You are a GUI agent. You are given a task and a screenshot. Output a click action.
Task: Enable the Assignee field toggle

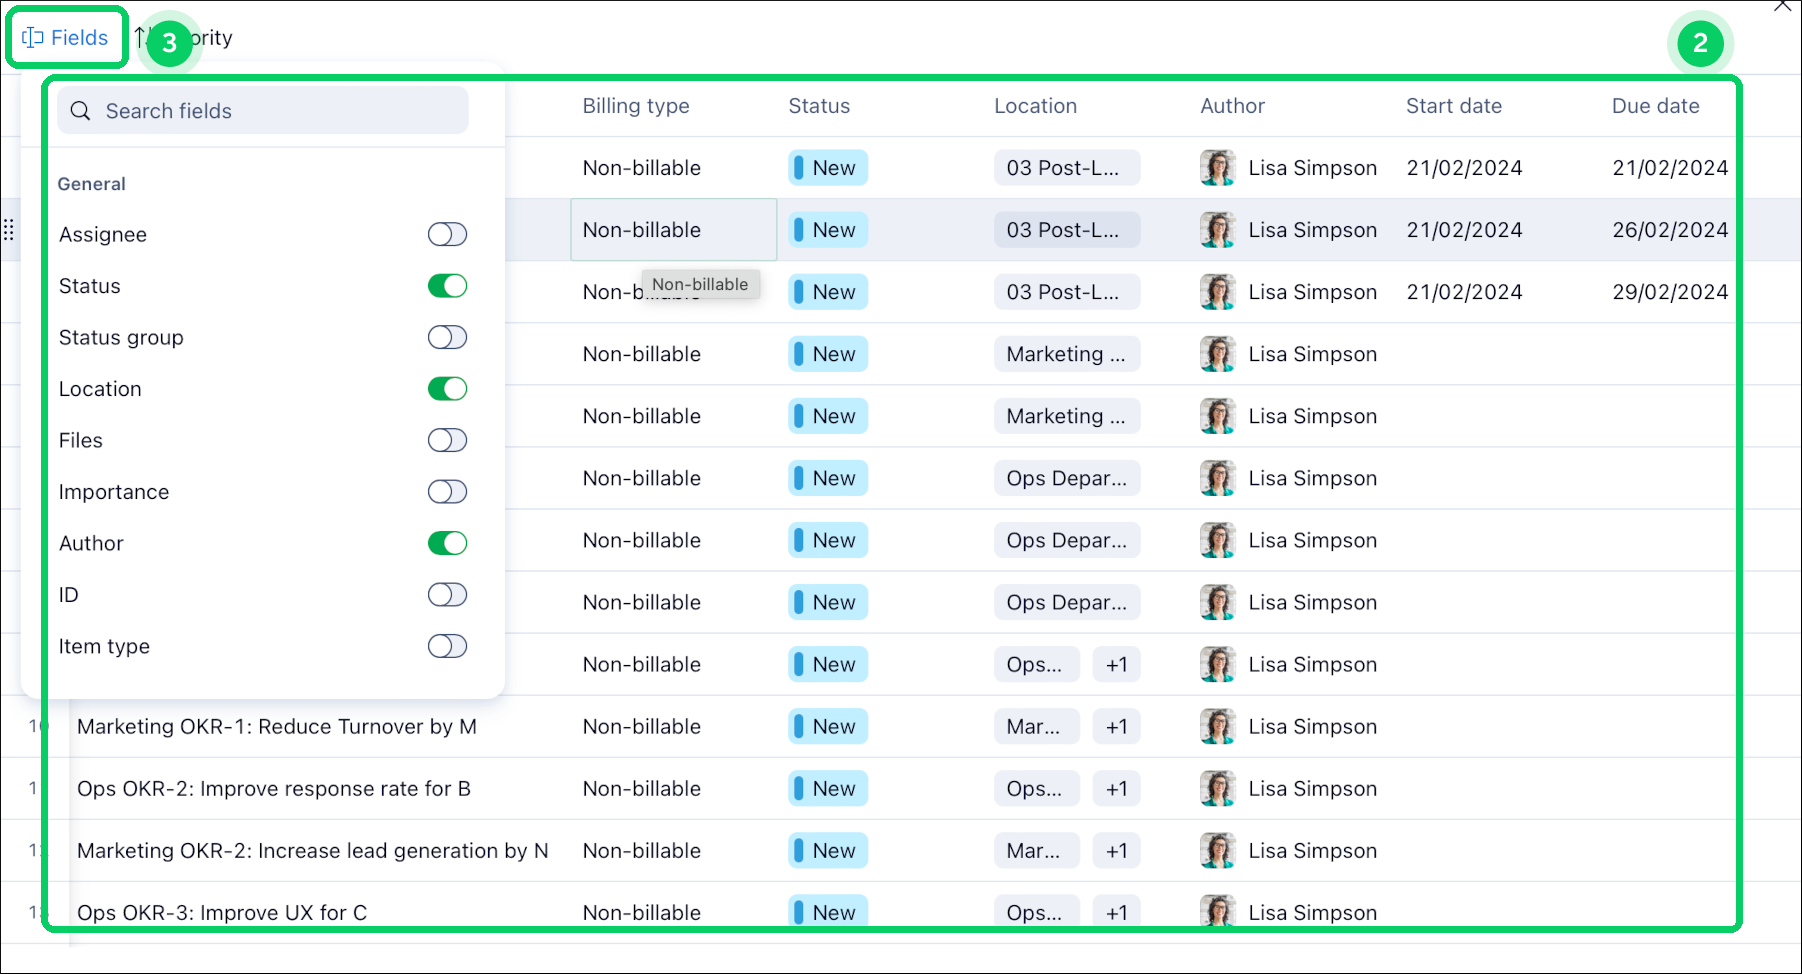point(448,234)
